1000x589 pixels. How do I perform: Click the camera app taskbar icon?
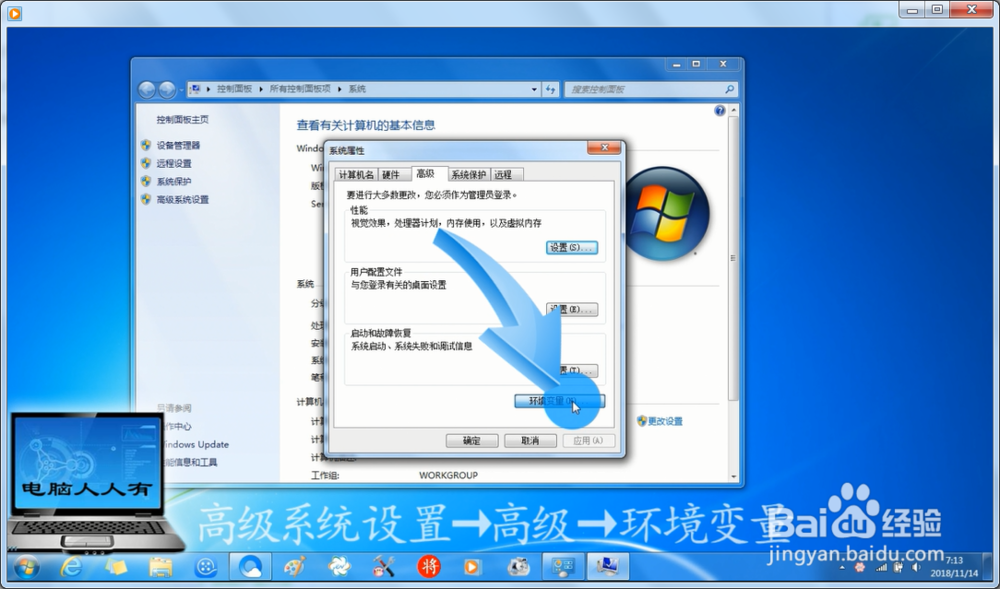[x=518, y=566]
